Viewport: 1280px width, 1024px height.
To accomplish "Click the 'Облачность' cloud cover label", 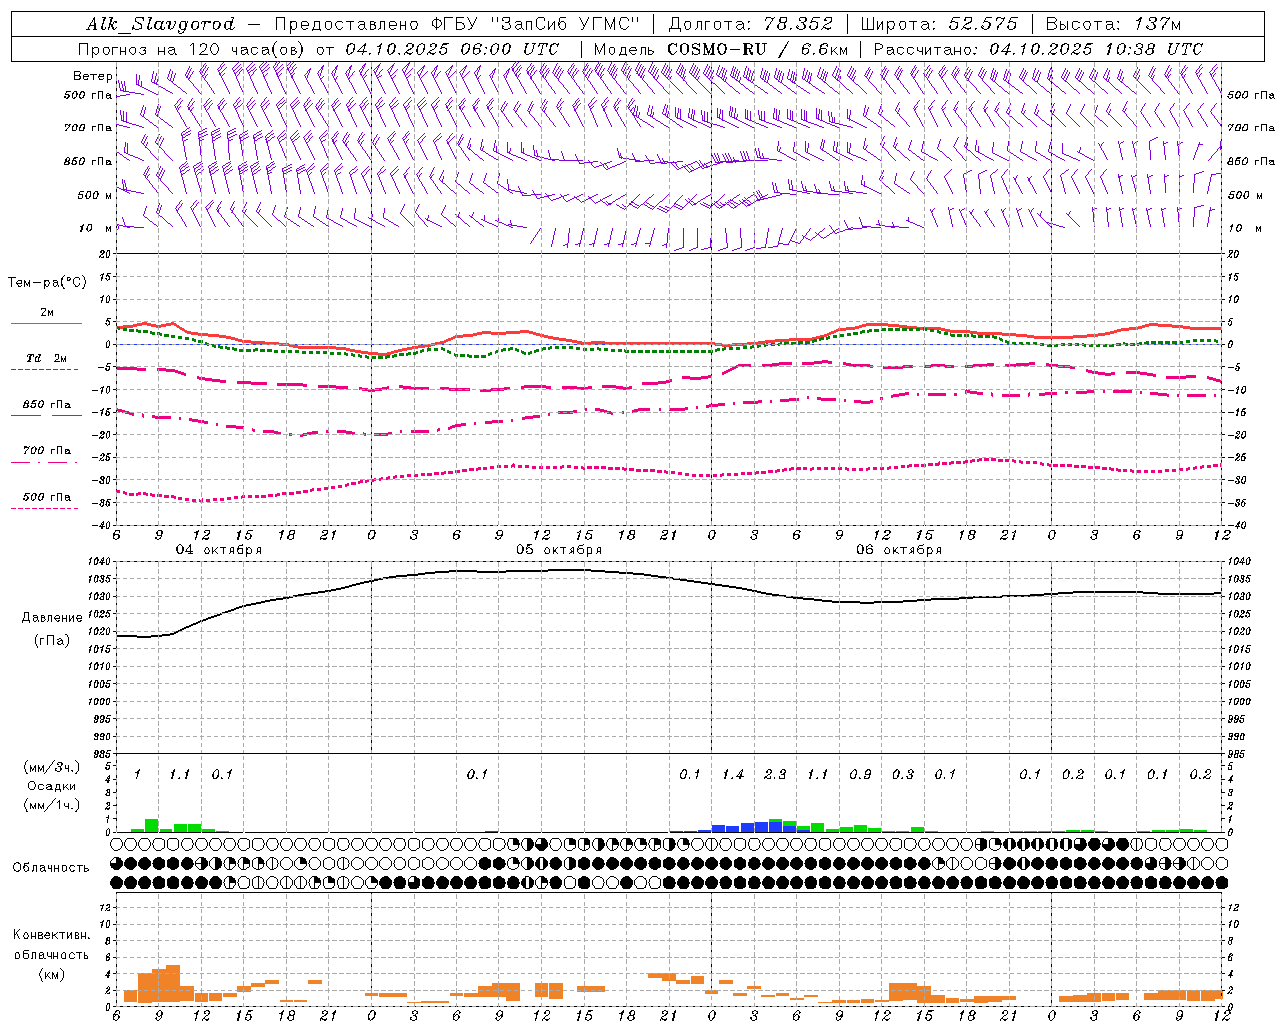I will 51,868.
